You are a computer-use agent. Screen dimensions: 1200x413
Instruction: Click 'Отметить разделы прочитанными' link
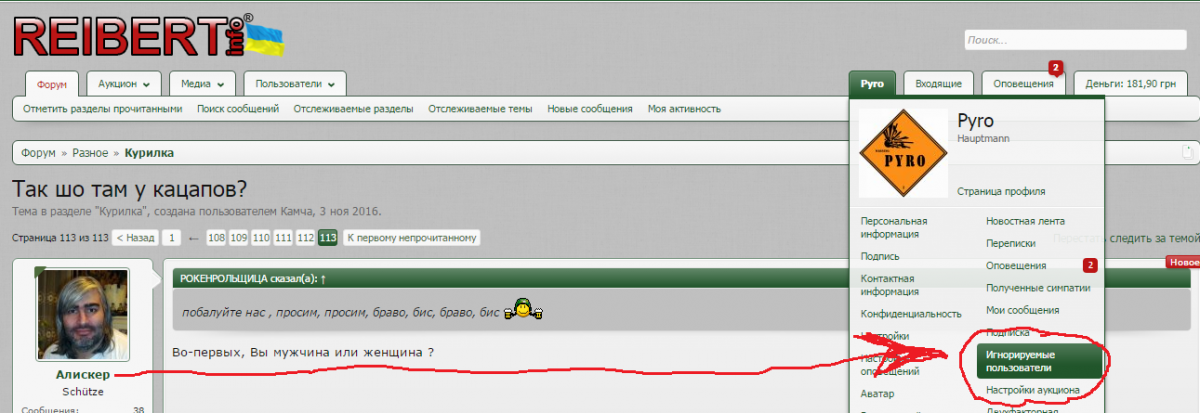103,109
